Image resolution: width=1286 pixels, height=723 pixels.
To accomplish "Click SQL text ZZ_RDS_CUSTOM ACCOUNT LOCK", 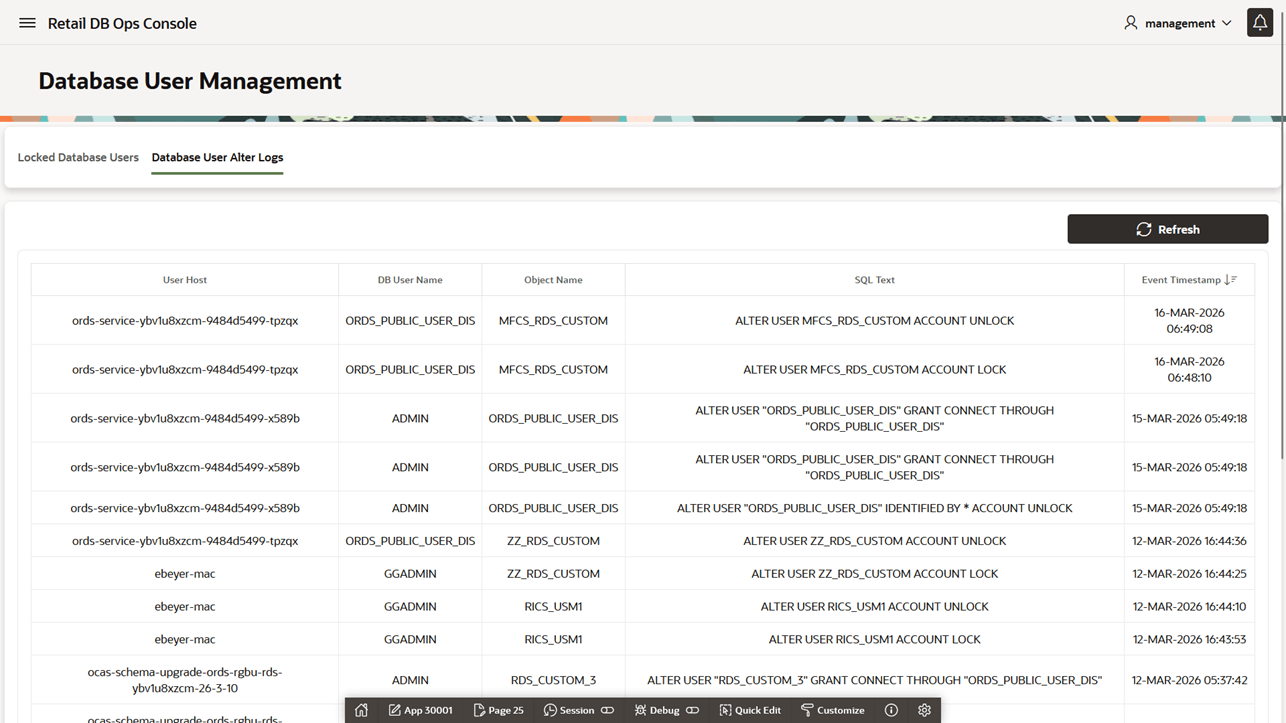I will (x=874, y=574).
